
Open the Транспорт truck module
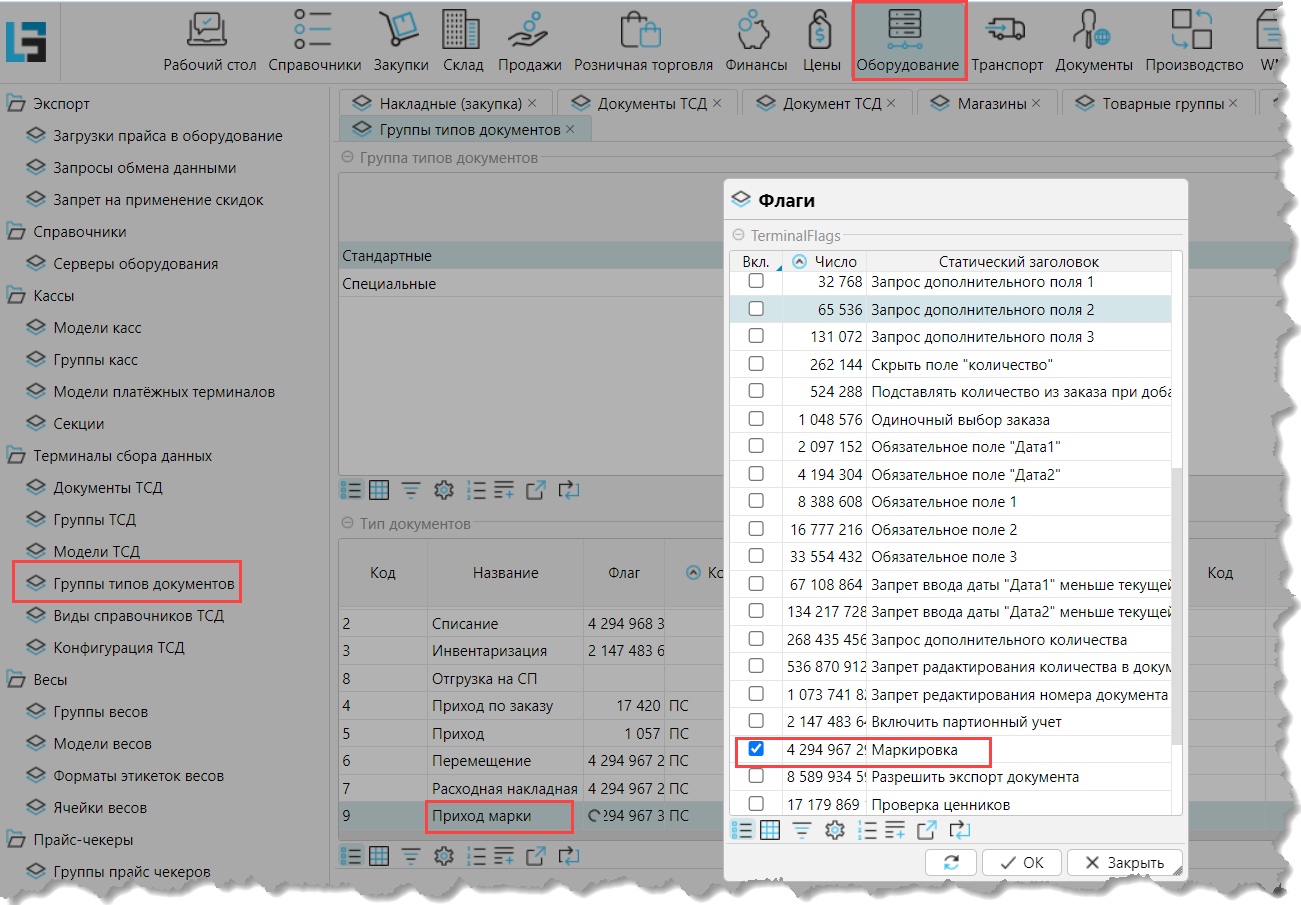(x=1006, y=40)
